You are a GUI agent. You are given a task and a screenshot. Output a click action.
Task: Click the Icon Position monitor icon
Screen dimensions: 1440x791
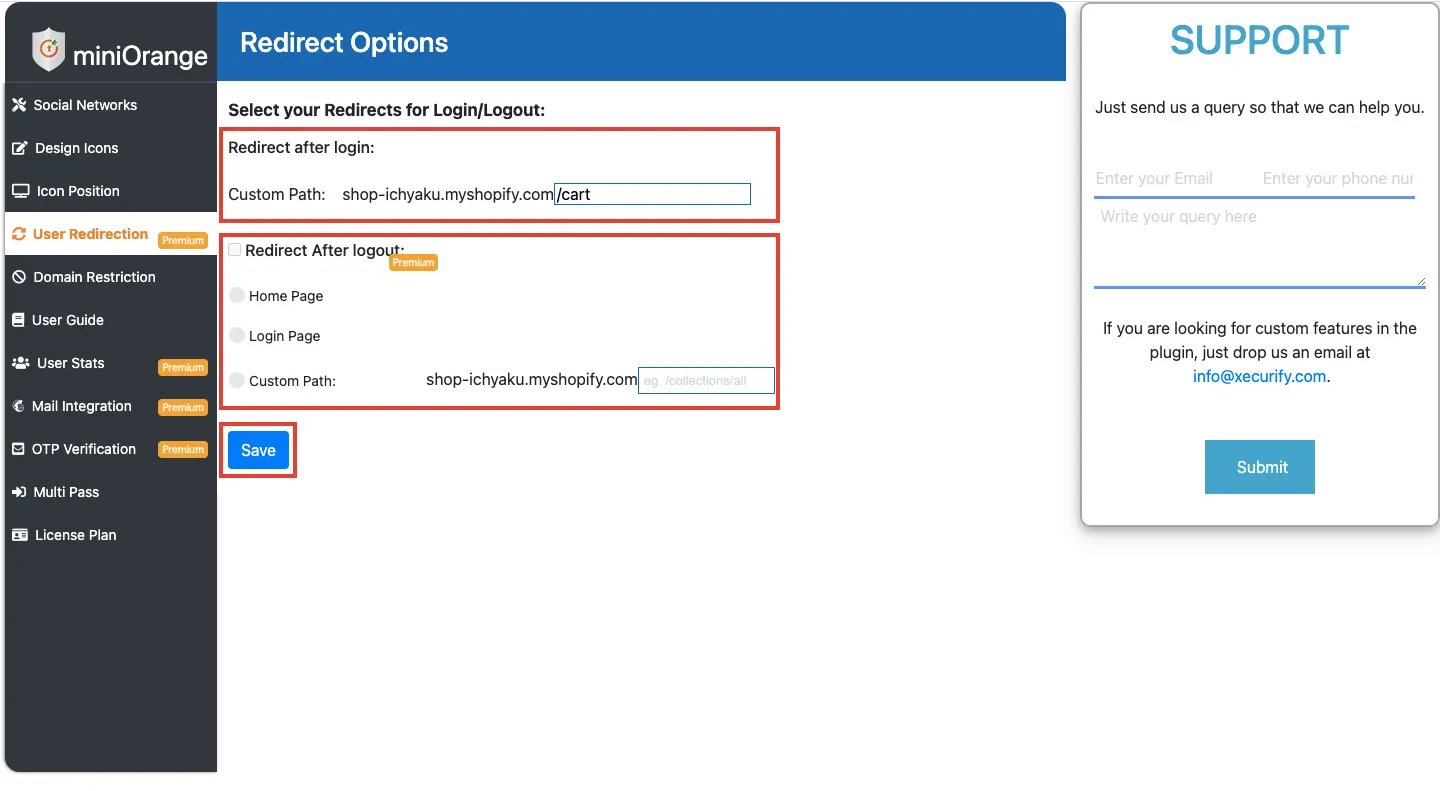pos(20,191)
